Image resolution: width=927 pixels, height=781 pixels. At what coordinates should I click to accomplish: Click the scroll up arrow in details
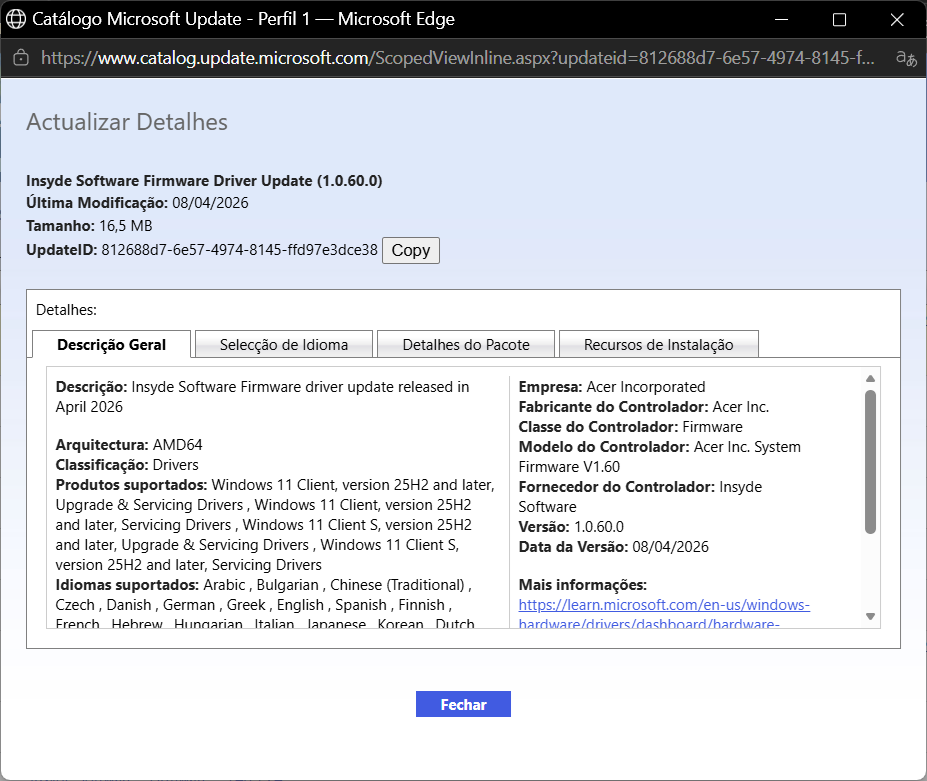pos(870,378)
